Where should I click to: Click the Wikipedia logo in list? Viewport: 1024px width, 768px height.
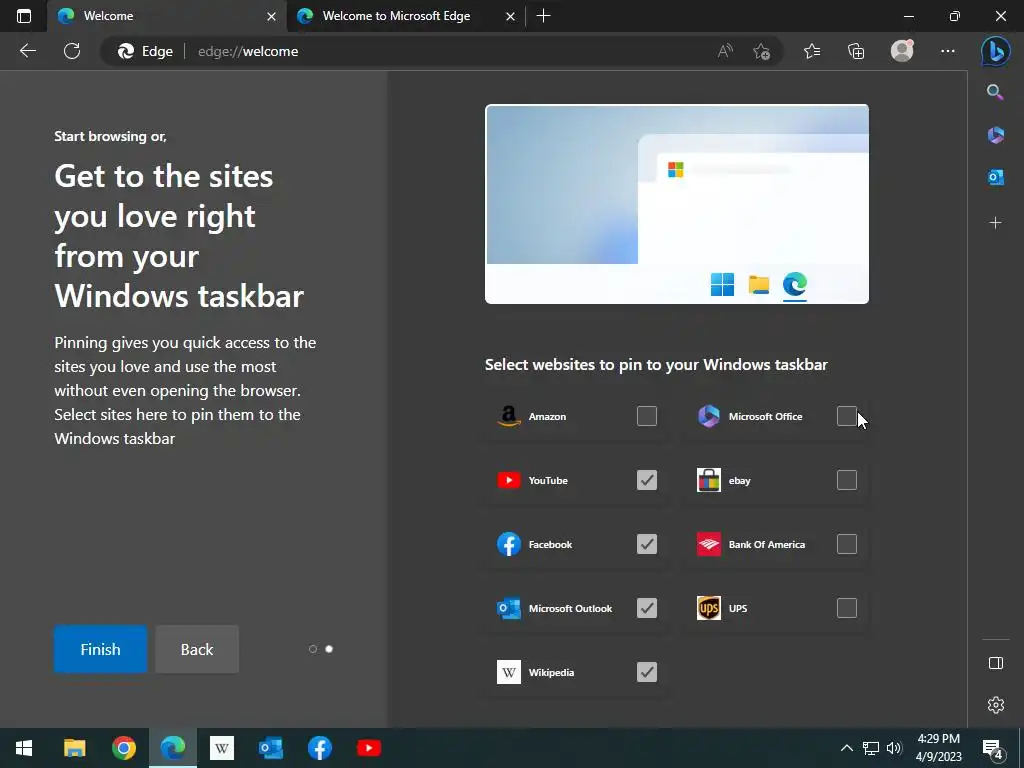(x=509, y=672)
